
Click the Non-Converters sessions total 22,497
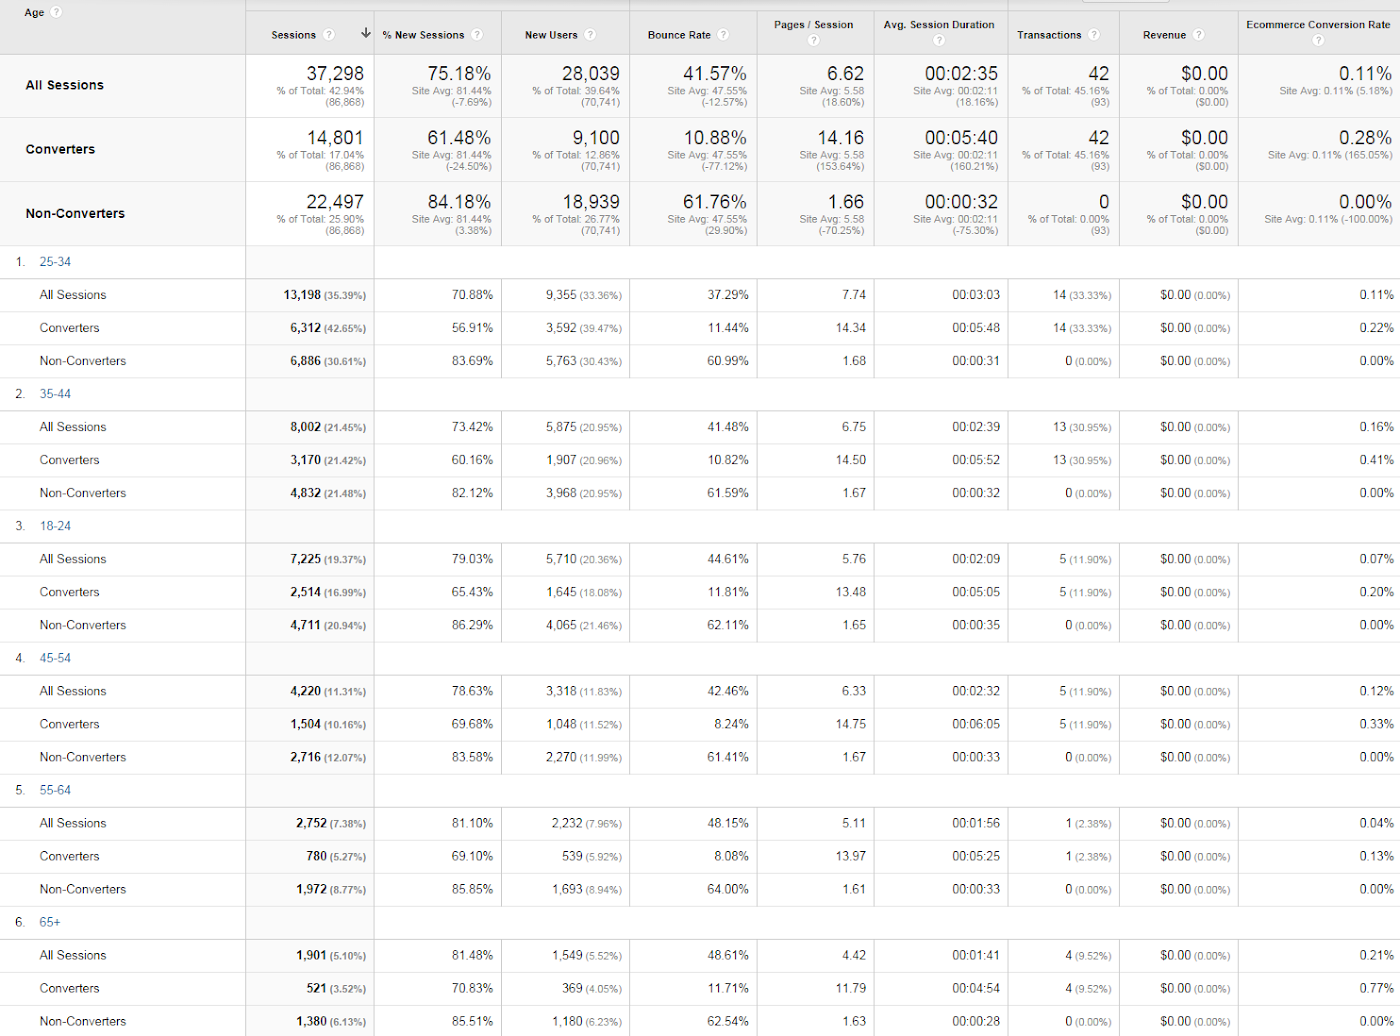(335, 202)
